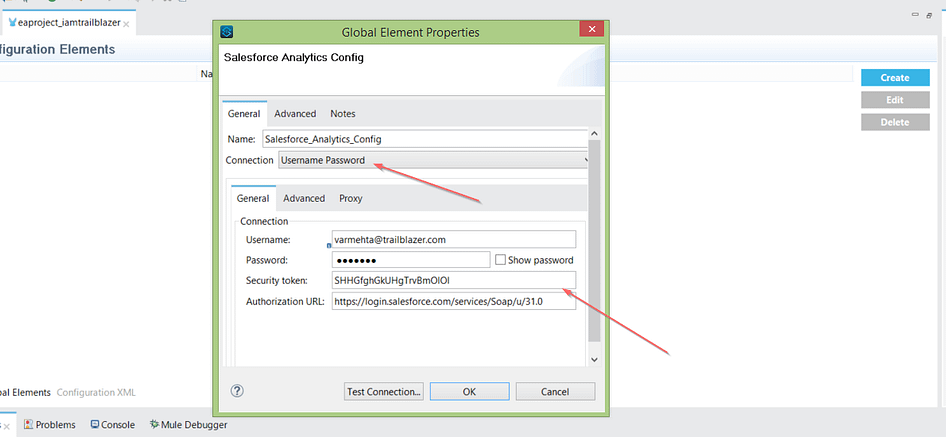Open the inner Advanced connection tab
The height and width of the screenshot is (437, 946).
tap(304, 198)
